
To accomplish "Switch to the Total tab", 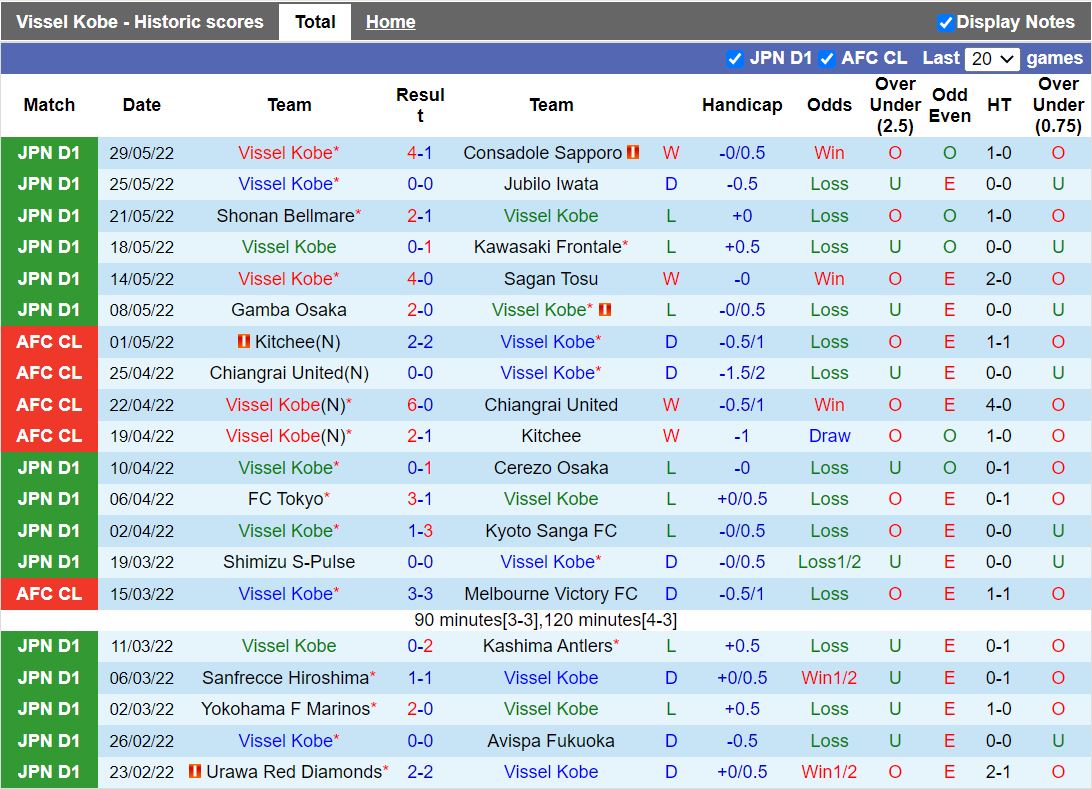I will 315,22.
